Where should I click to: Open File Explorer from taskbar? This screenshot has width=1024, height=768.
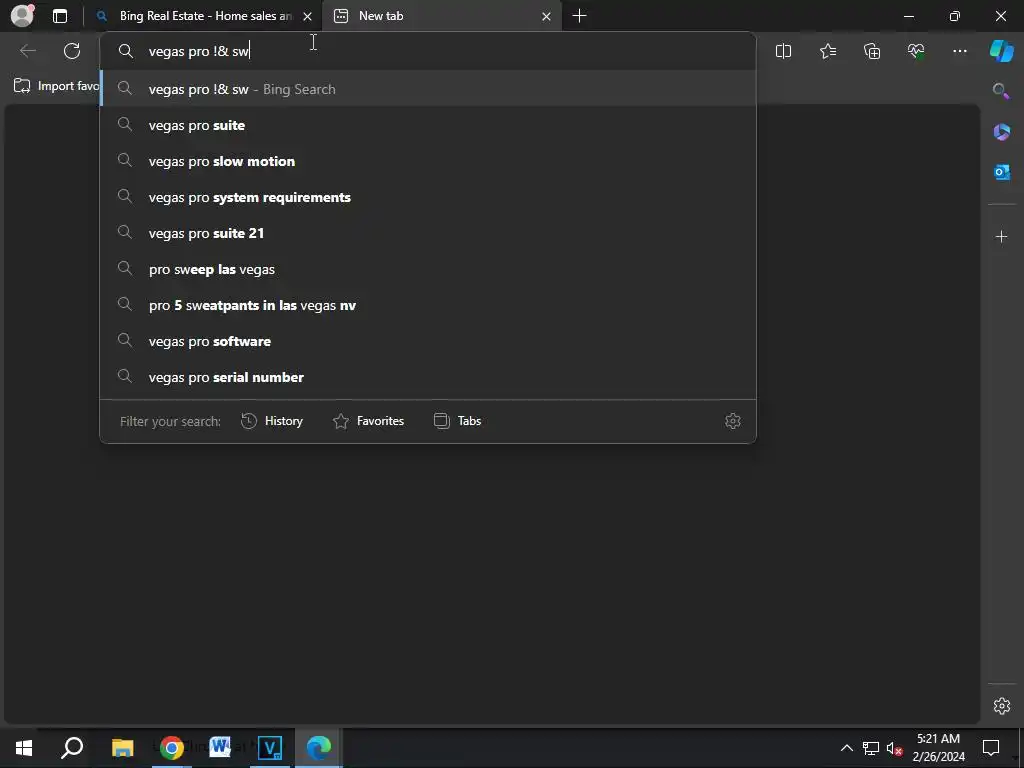click(122, 748)
